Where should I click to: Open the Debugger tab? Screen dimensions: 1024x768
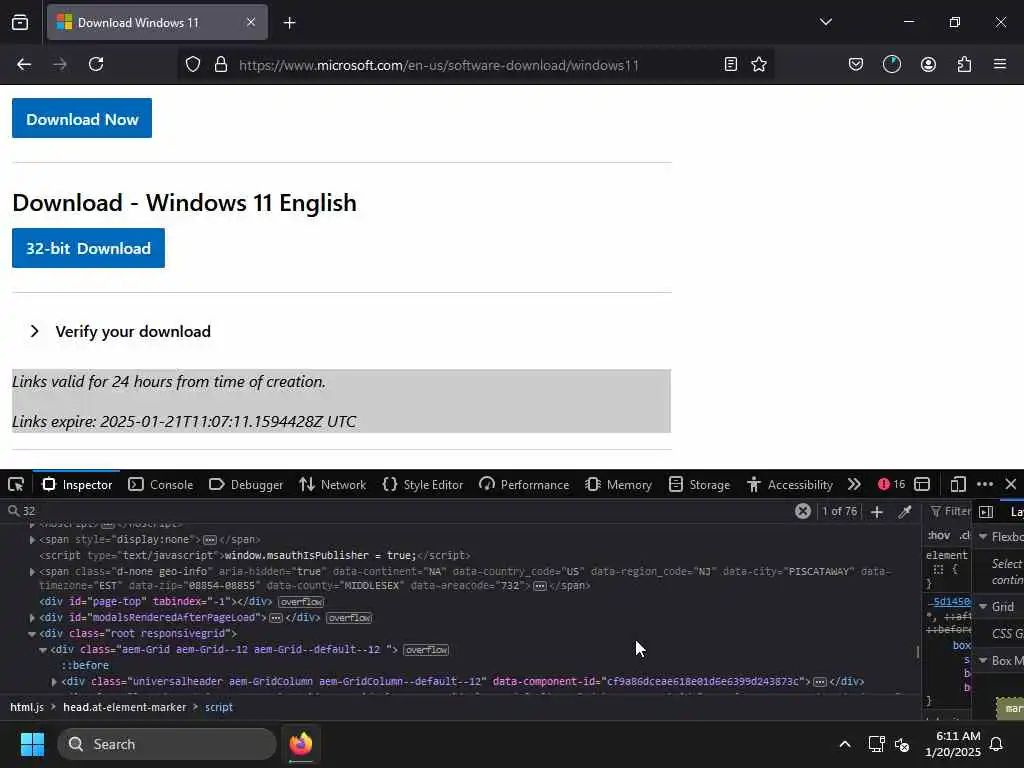point(246,485)
